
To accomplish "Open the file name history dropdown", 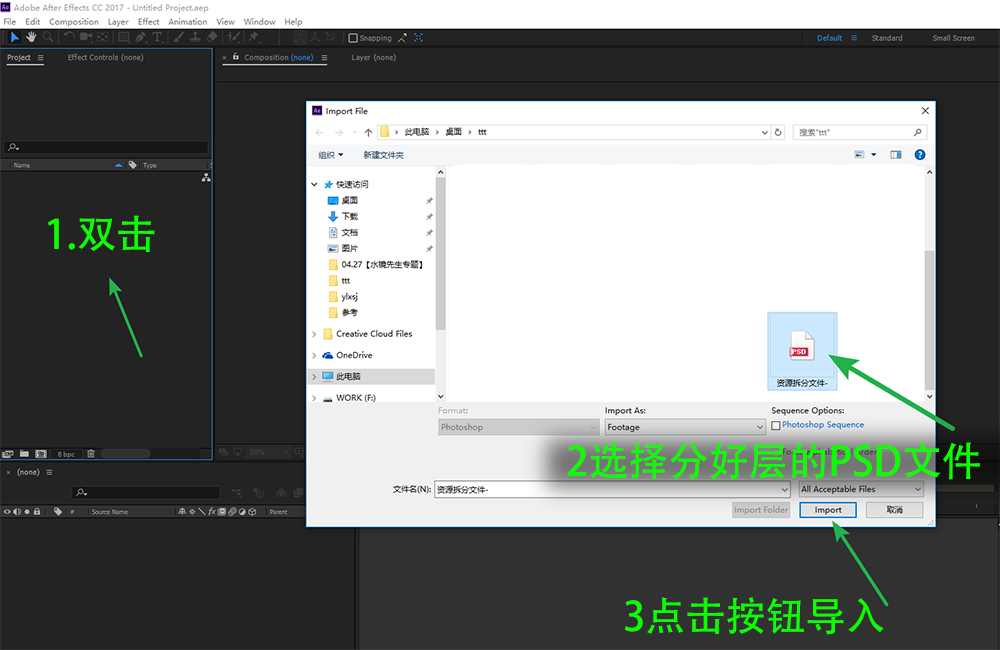I will [x=784, y=489].
